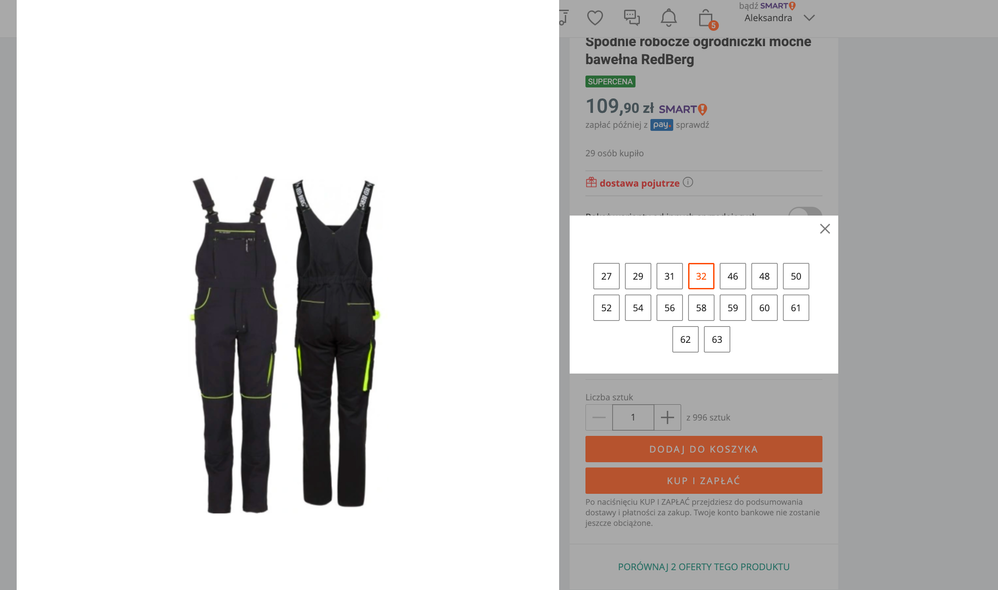Select size 46 option

click(x=733, y=276)
